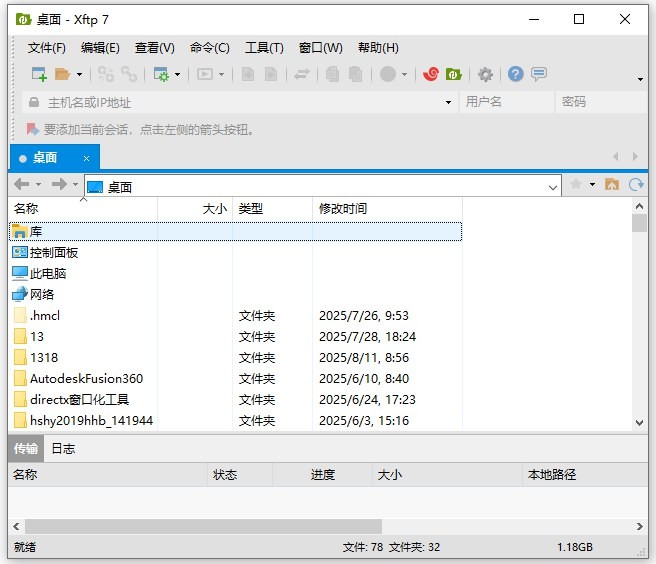Click the tab-strip left arrow
The width and height of the screenshot is (656, 564).
click(x=616, y=156)
